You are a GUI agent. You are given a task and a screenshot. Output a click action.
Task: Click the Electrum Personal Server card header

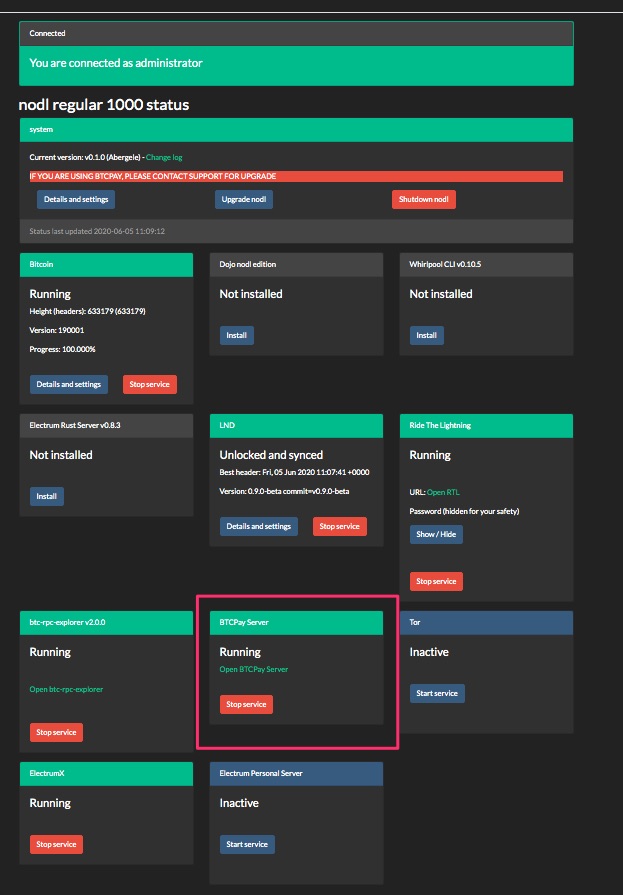(x=296, y=773)
